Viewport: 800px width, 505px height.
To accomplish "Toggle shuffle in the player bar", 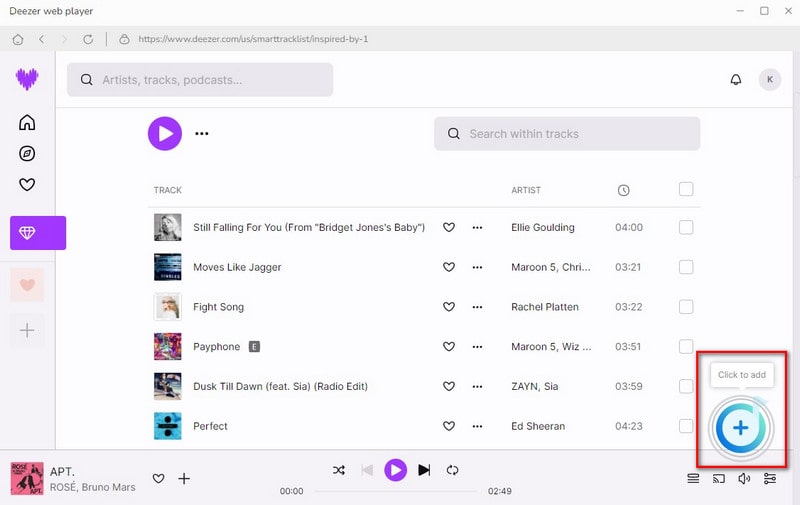I will (x=339, y=470).
